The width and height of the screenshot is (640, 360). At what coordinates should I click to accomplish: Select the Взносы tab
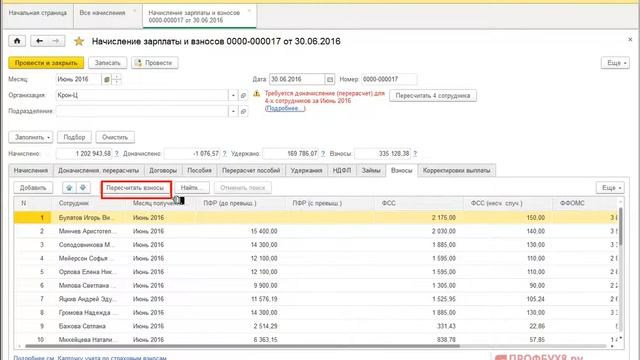pyautogui.click(x=402, y=170)
